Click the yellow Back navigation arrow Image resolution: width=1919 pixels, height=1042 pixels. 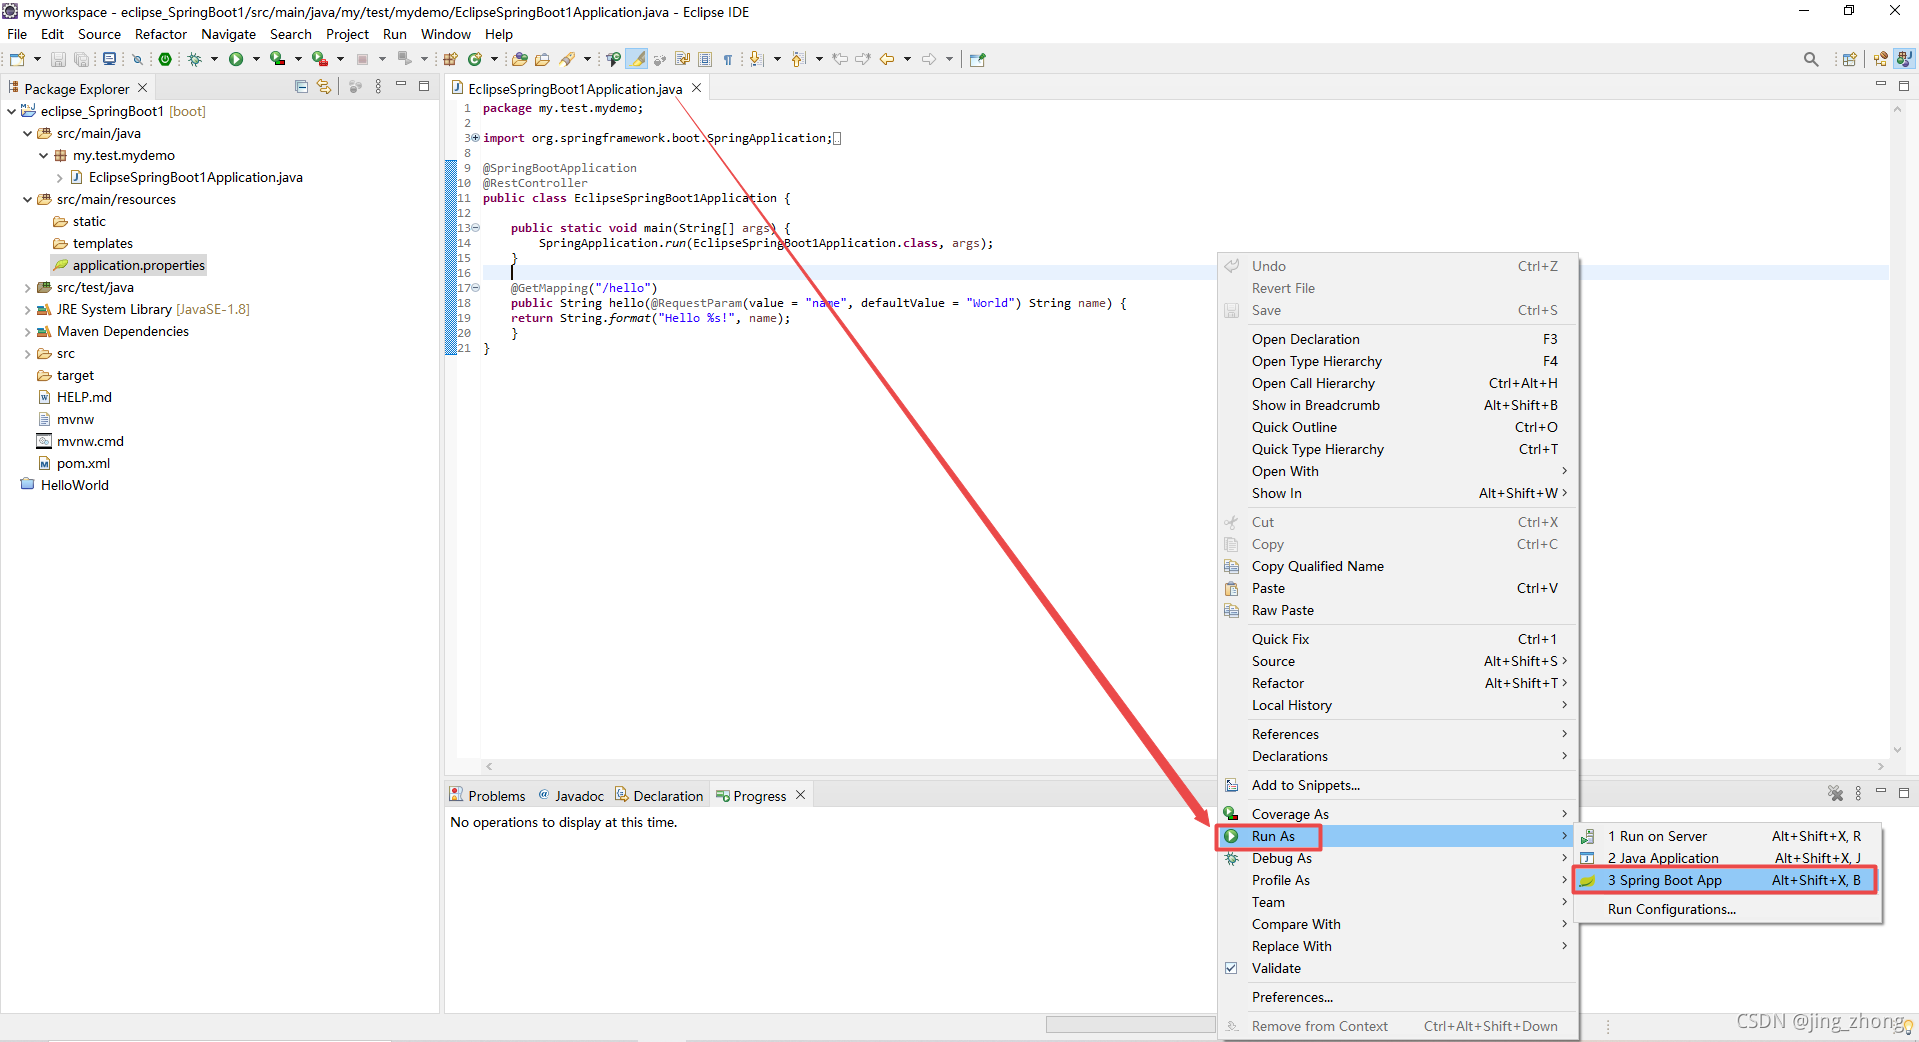[x=887, y=59]
